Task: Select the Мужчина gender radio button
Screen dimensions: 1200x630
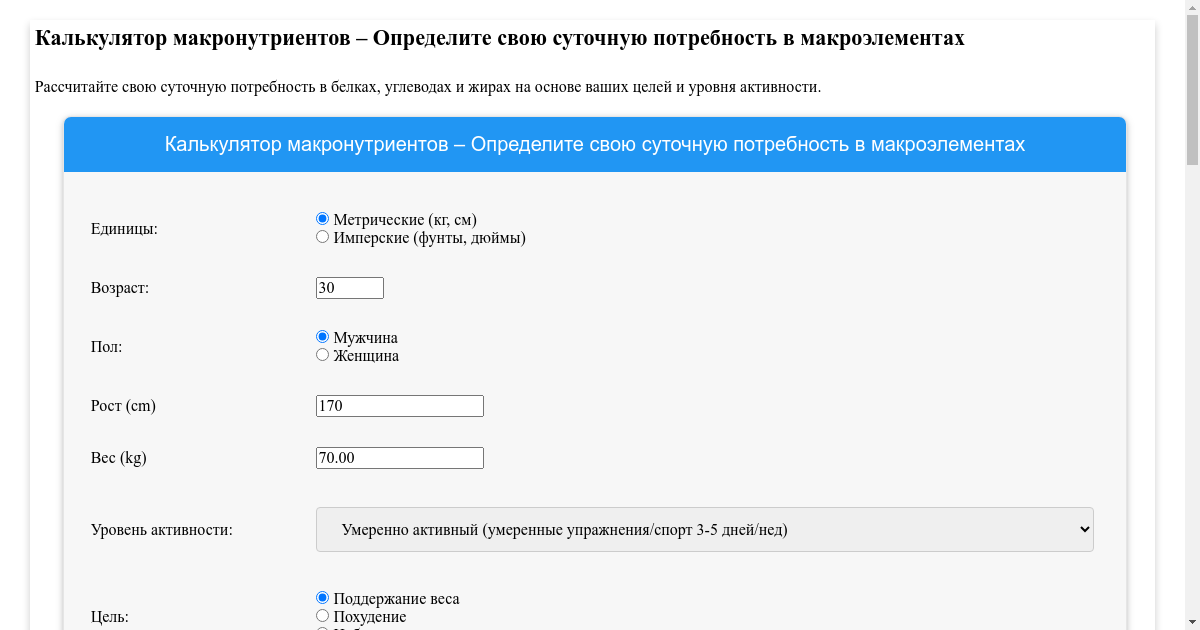Action: pyautogui.click(x=322, y=337)
